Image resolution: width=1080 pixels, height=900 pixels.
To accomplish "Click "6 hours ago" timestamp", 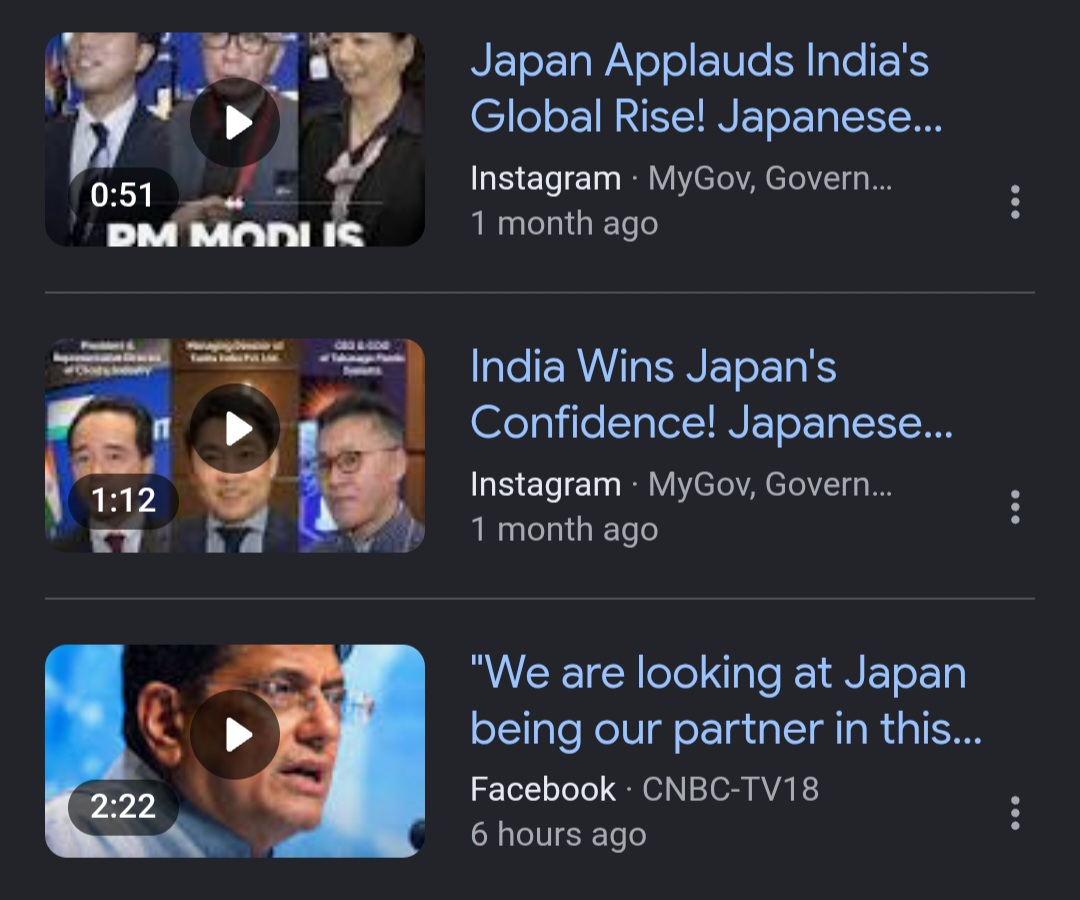I will tap(559, 835).
